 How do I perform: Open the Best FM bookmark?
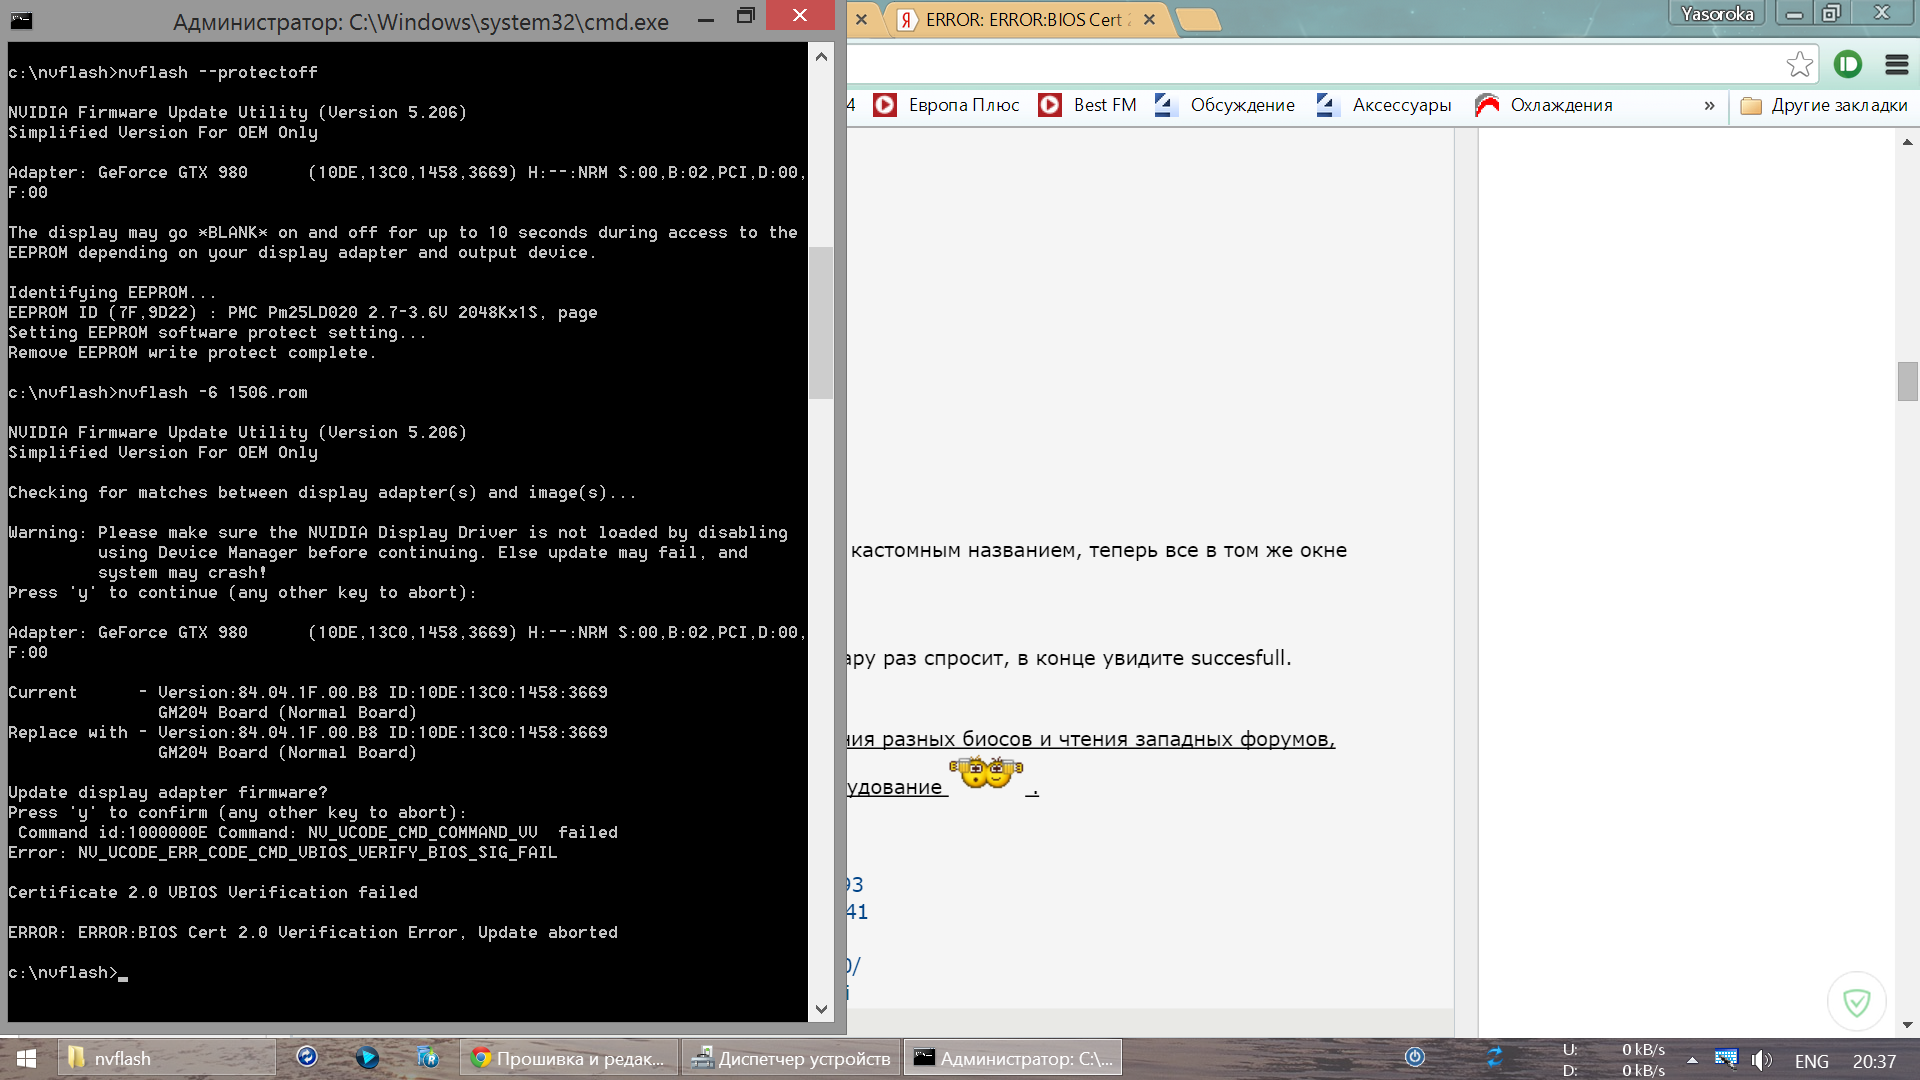point(1088,105)
